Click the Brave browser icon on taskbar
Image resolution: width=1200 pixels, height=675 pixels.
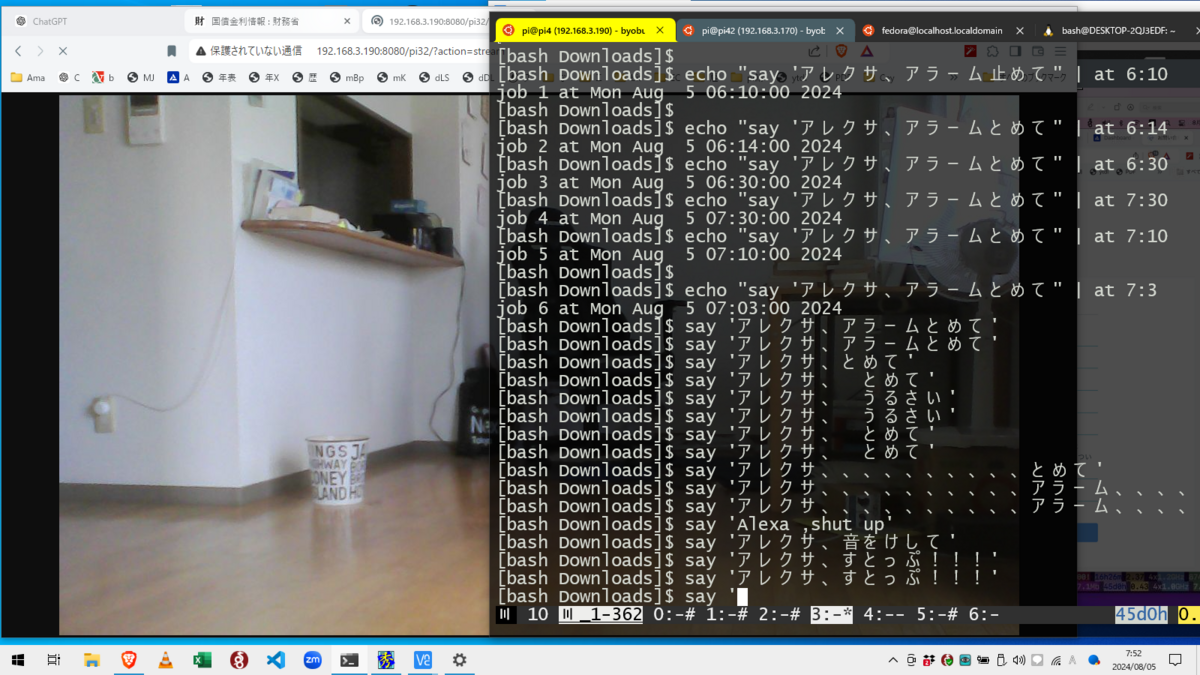click(128, 660)
